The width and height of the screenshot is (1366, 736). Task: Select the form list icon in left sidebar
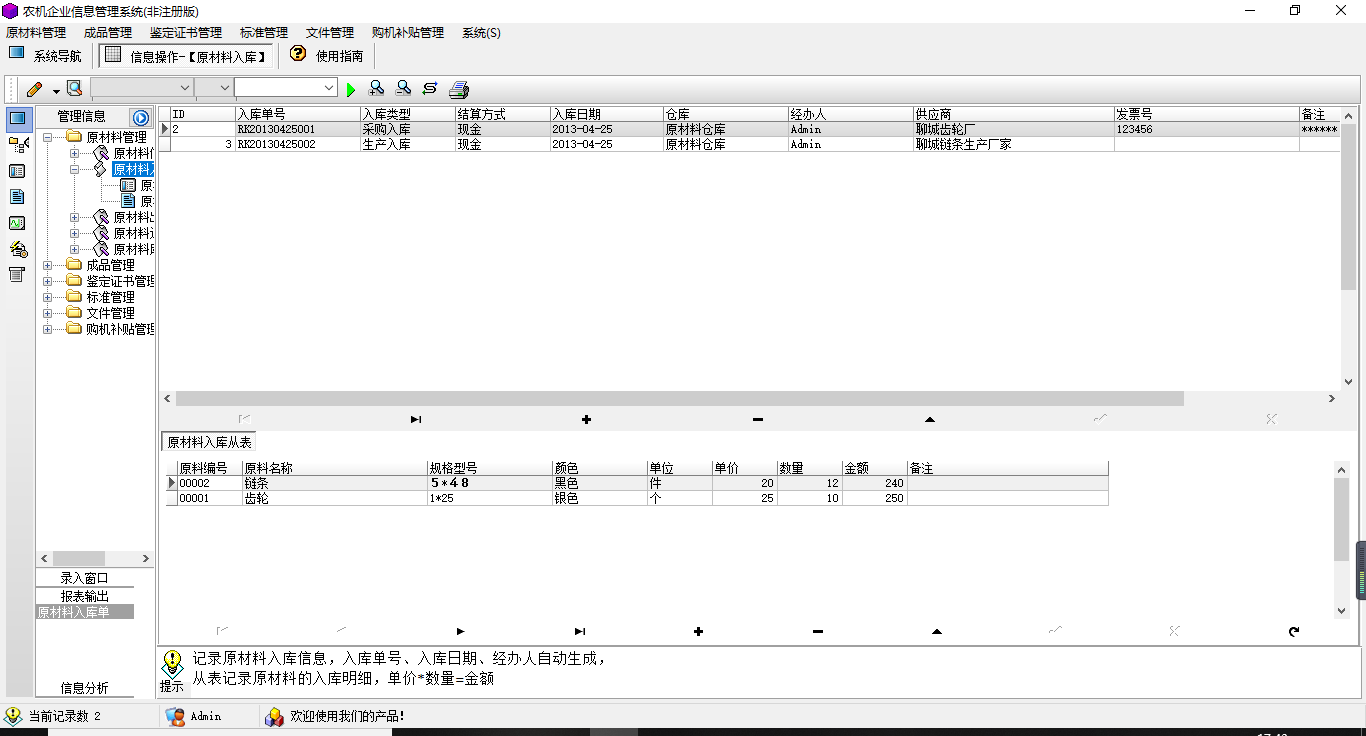coord(17,171)
